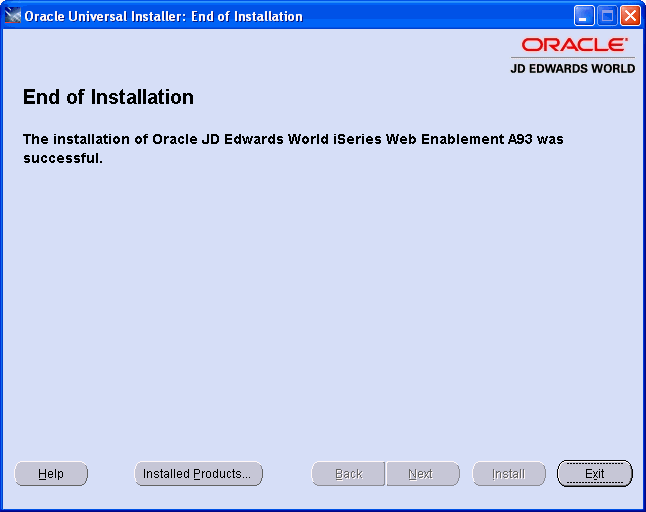Click the installation successful message text
Viewport: 646px width, 512px height.
pyautogui.click(x=293, y=148)
